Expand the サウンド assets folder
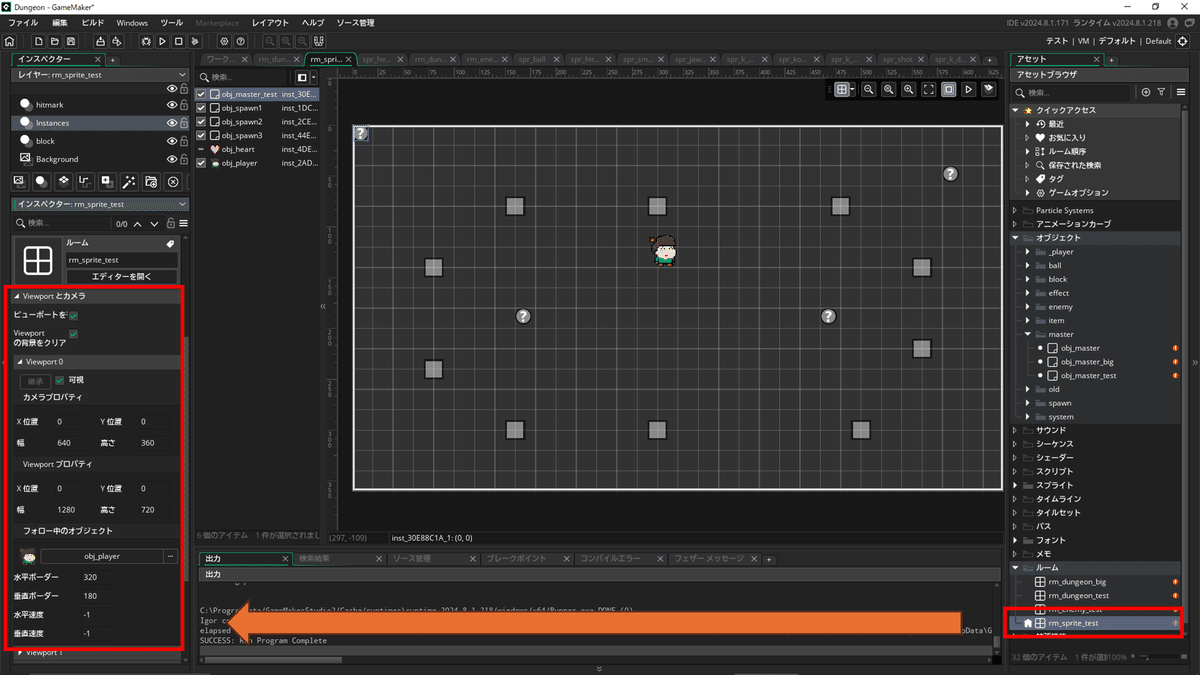Screen dimensions: 1200x675 tap(1015, 430)
